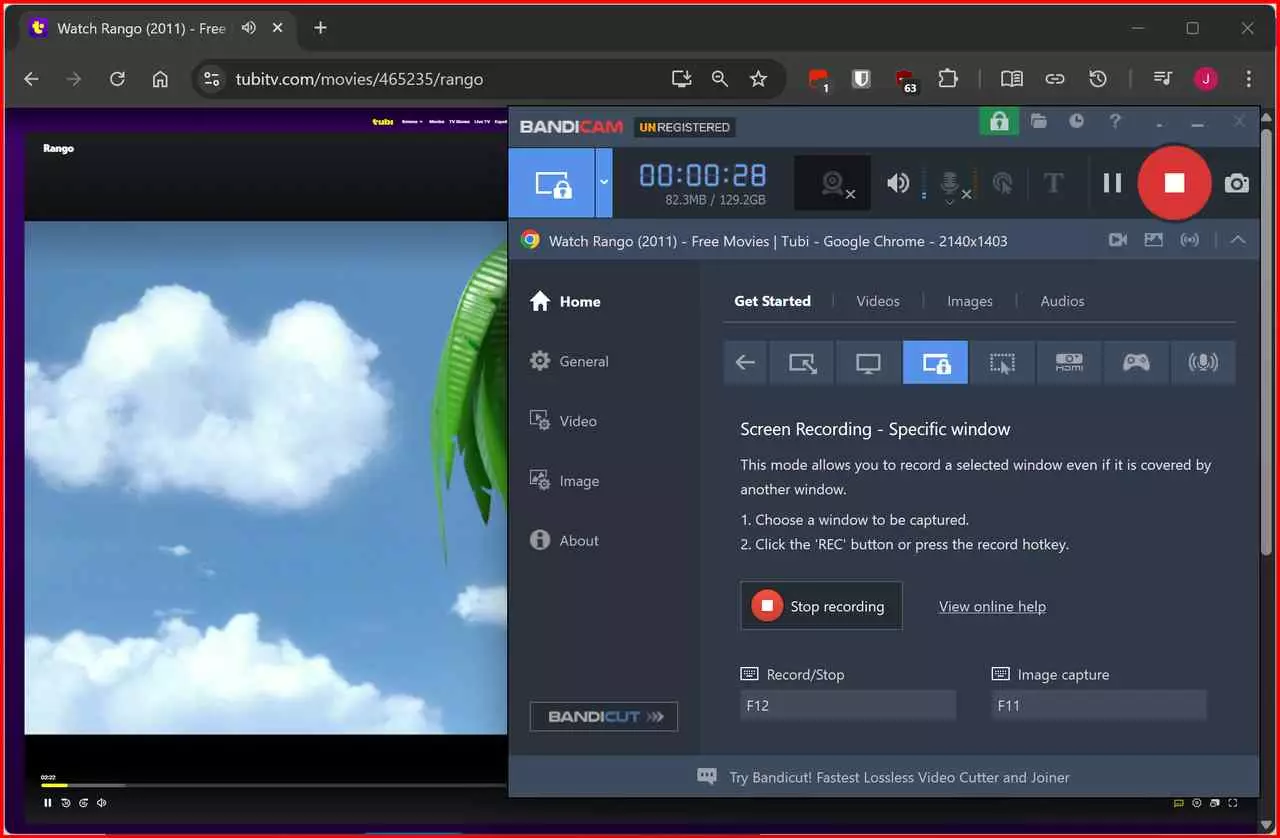1280x838 pixels.
Task: Open the View online help link
Action: click(x=992, y=606)
